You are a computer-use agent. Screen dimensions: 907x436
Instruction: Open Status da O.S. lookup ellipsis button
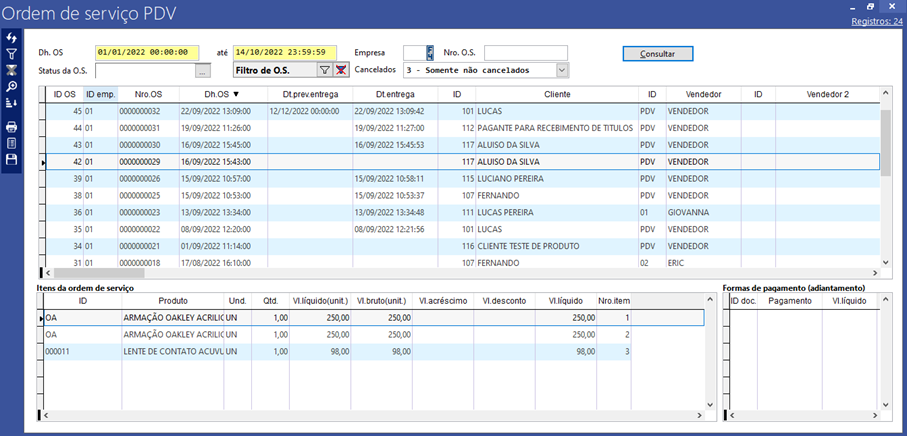point(203,71)
